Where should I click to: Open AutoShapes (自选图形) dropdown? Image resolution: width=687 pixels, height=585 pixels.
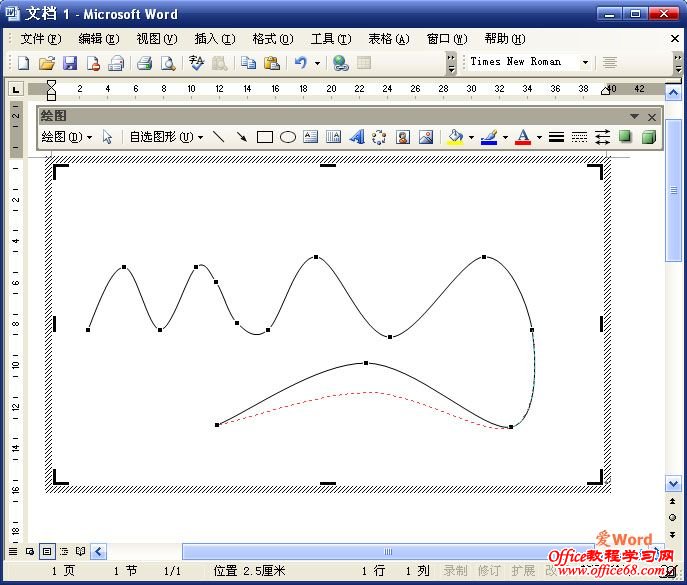pyautogui.click(x=166, y=137)
